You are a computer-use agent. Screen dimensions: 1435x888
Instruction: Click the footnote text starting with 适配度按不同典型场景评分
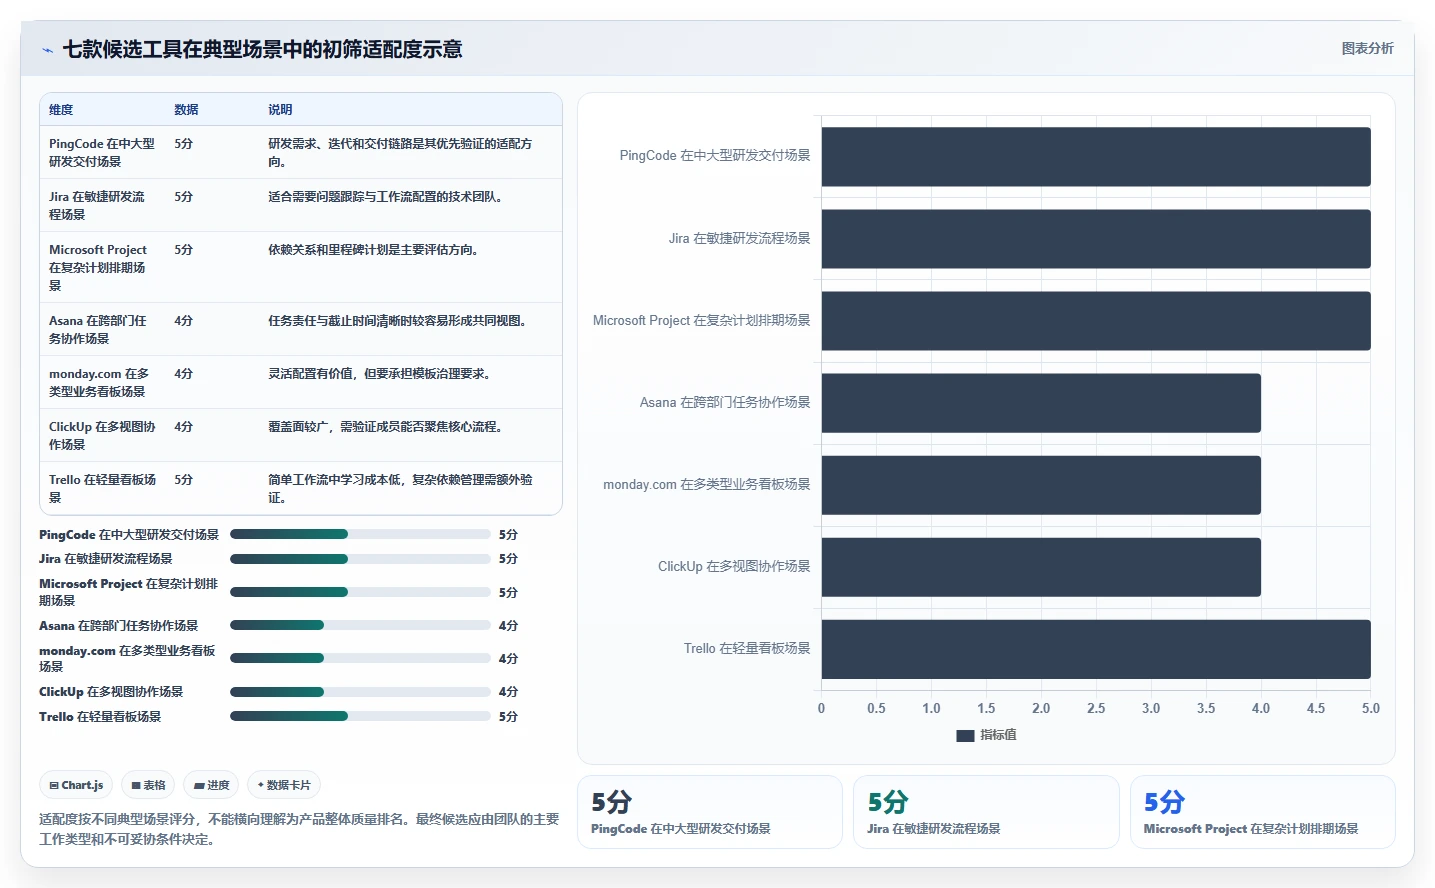(299, 829)
